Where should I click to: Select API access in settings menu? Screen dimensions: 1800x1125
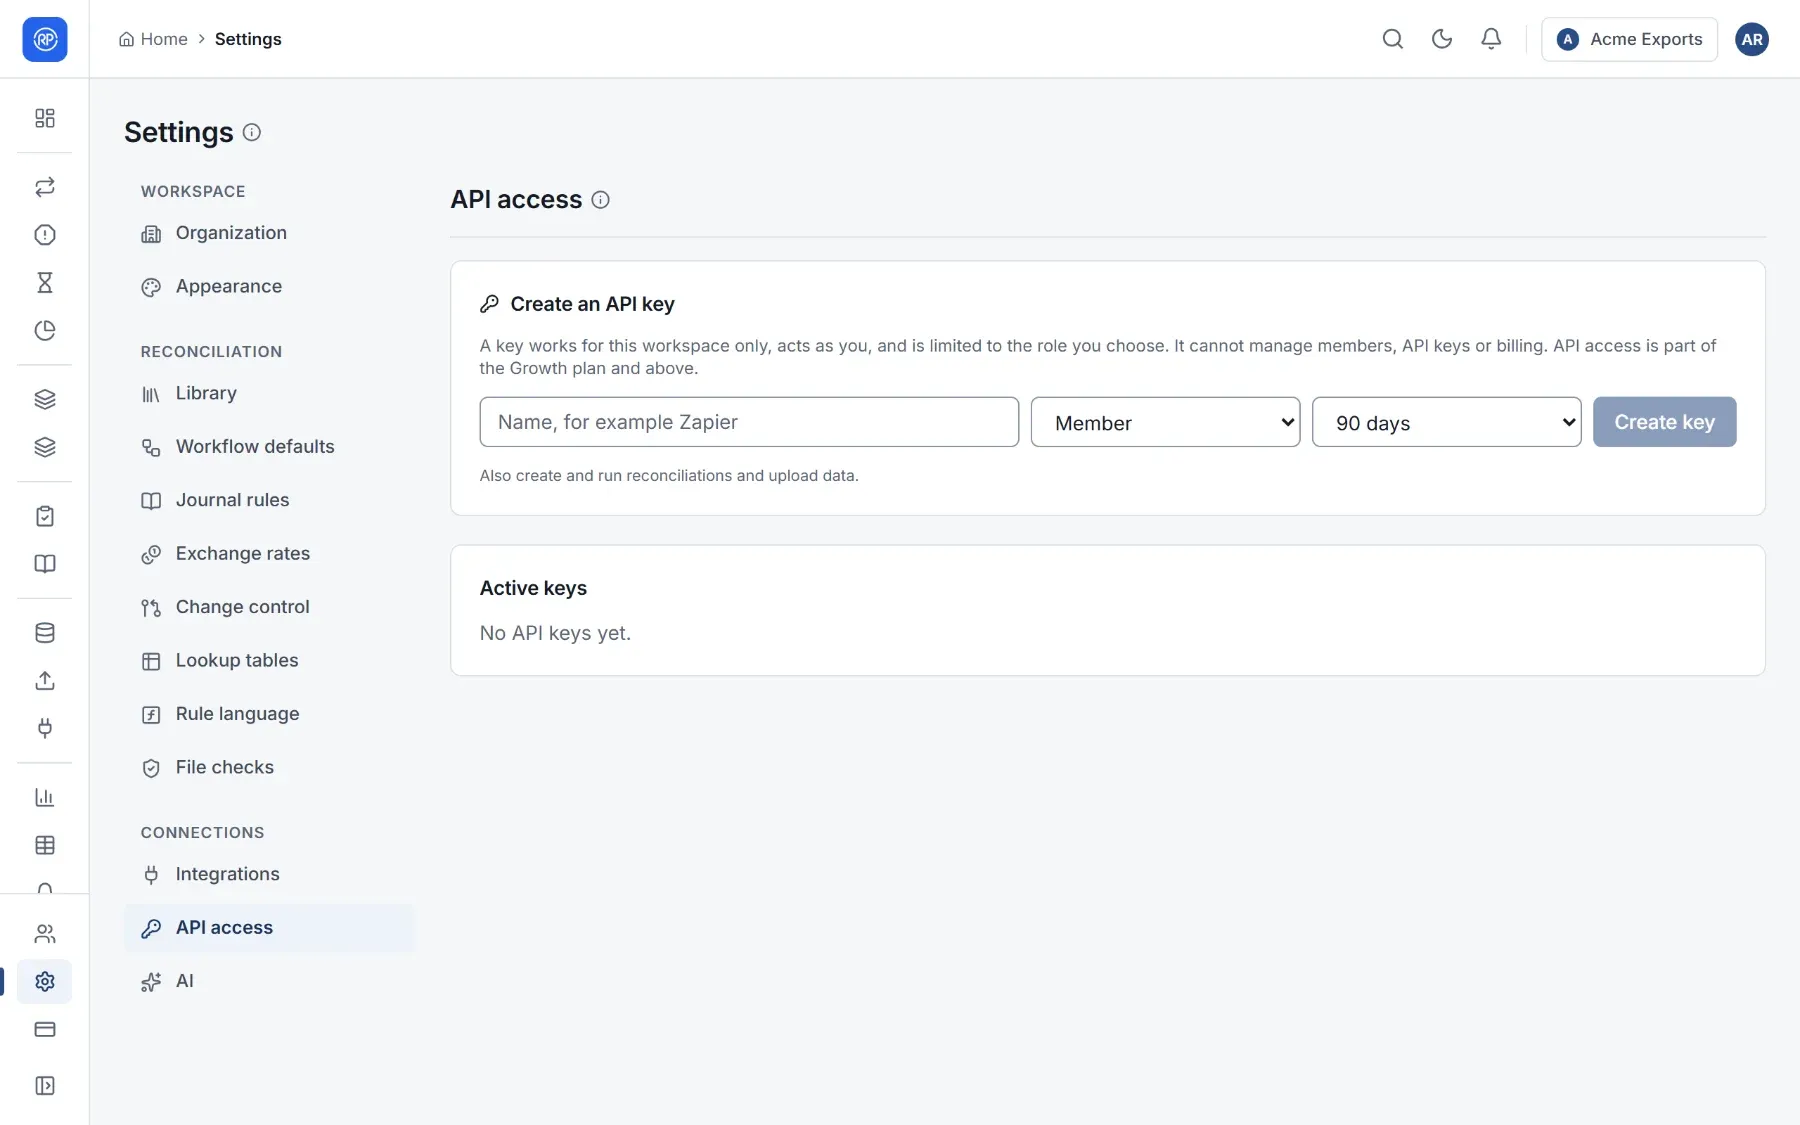tap(269, 928)
